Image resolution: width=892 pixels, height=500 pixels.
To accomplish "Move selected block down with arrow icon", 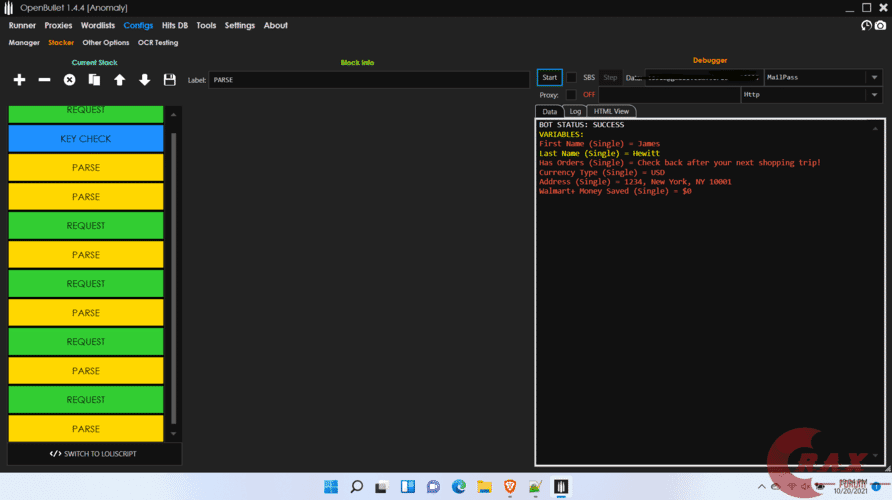I will pyautogui.click(x=144, y=80).
